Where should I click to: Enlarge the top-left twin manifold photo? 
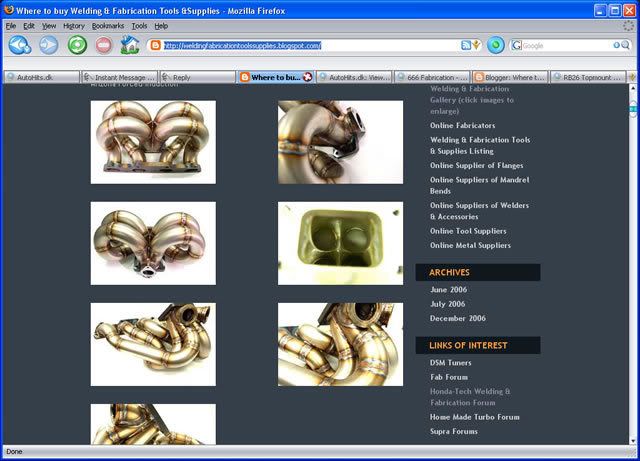pyautogui.click(x=153, y=142)
